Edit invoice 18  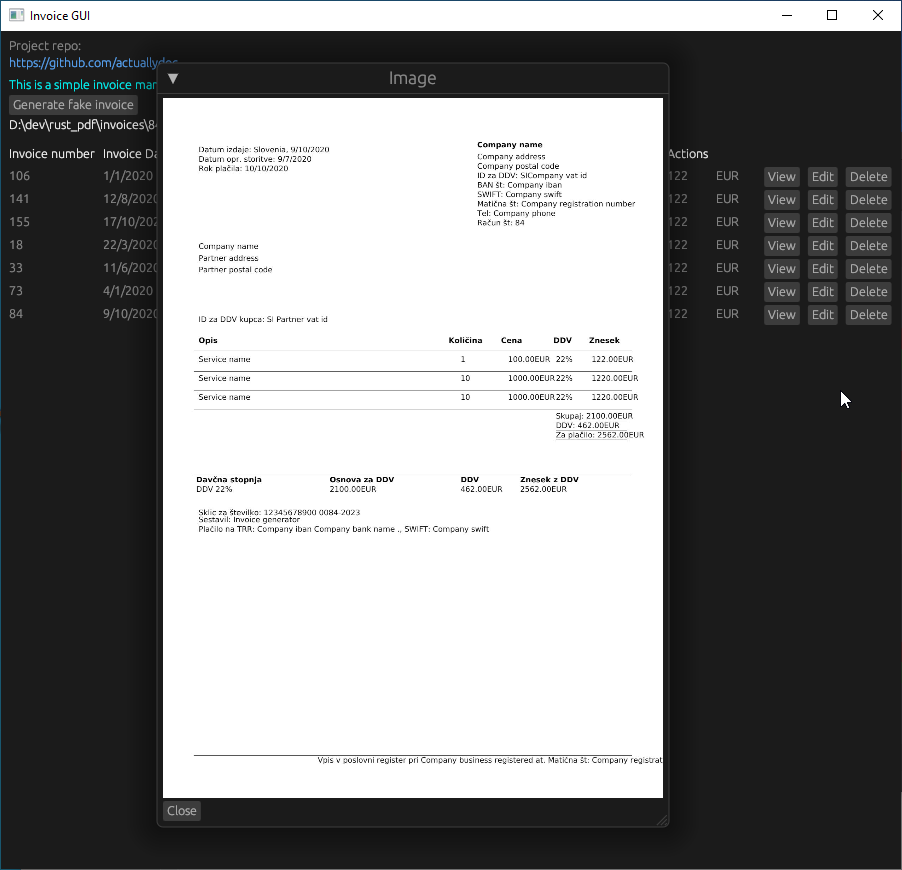[823, 246]
